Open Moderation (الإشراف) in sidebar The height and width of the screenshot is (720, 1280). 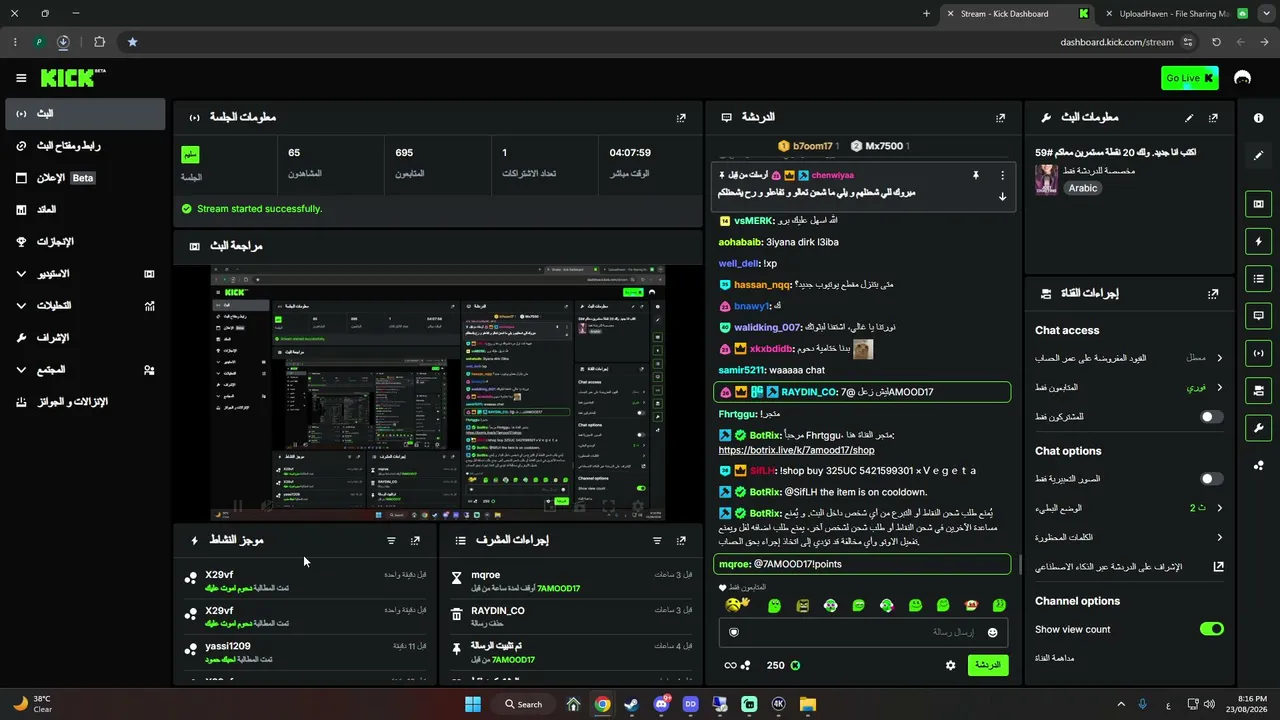pyautogui.click(x=85, y=338)
